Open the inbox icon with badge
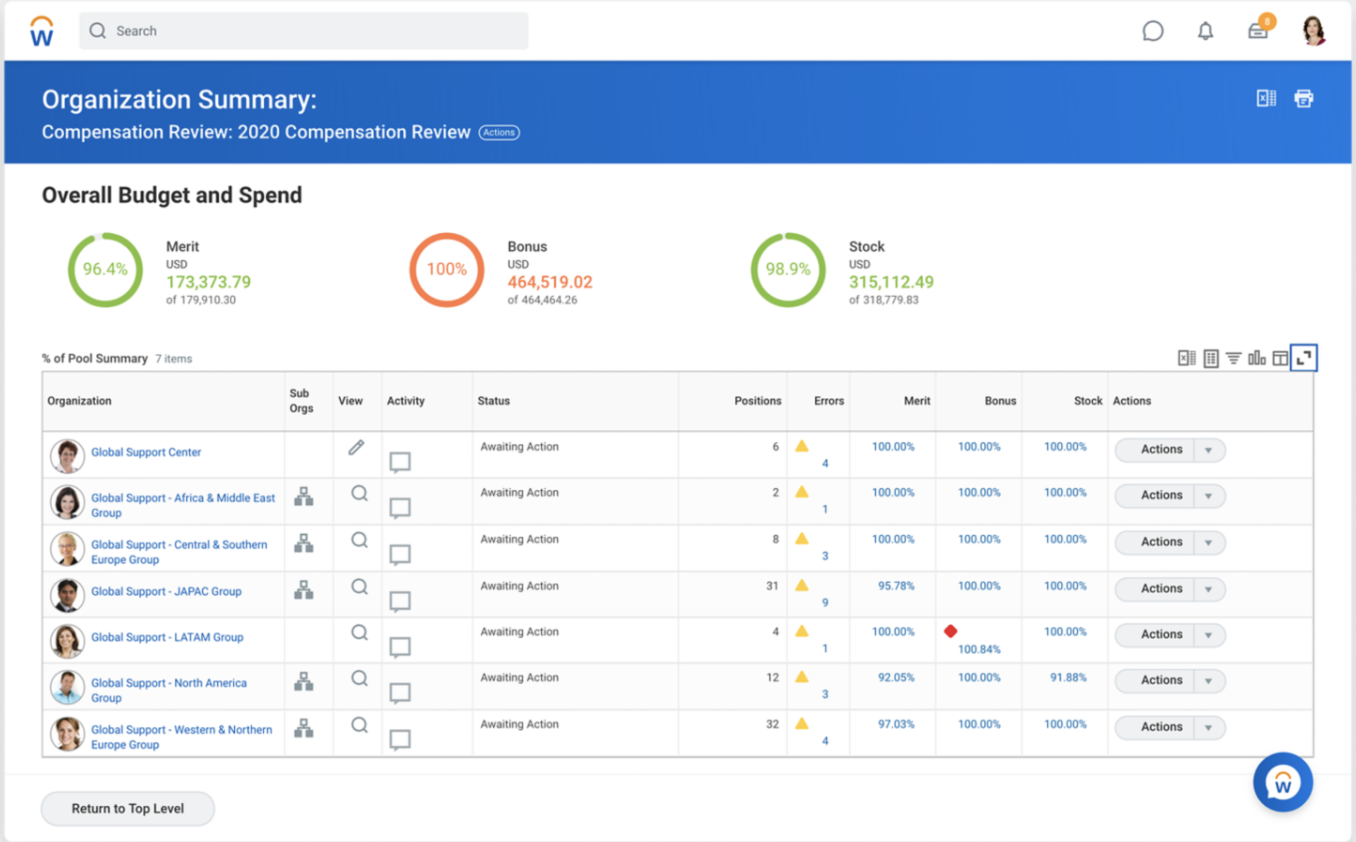Image resolution: width=1356 pixels, height=842 pixels. [1258, 31]
